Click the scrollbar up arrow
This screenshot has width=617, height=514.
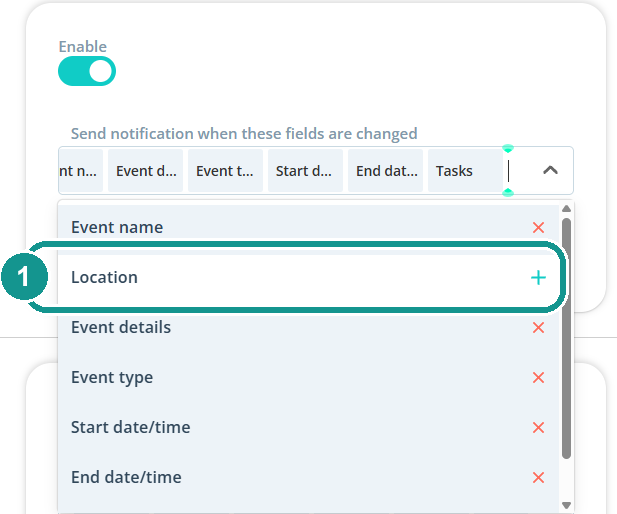coord(566,209)
